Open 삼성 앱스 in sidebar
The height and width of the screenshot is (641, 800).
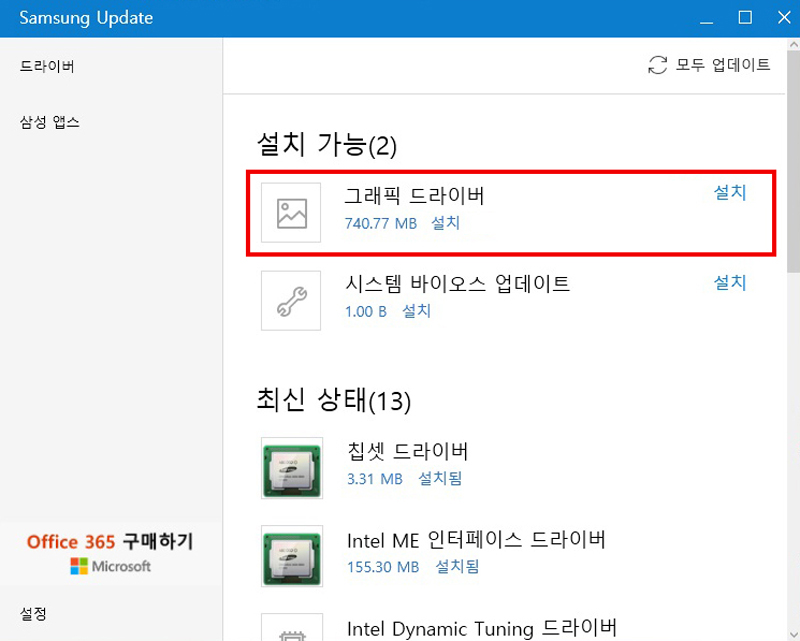click(x=49, y=122)
